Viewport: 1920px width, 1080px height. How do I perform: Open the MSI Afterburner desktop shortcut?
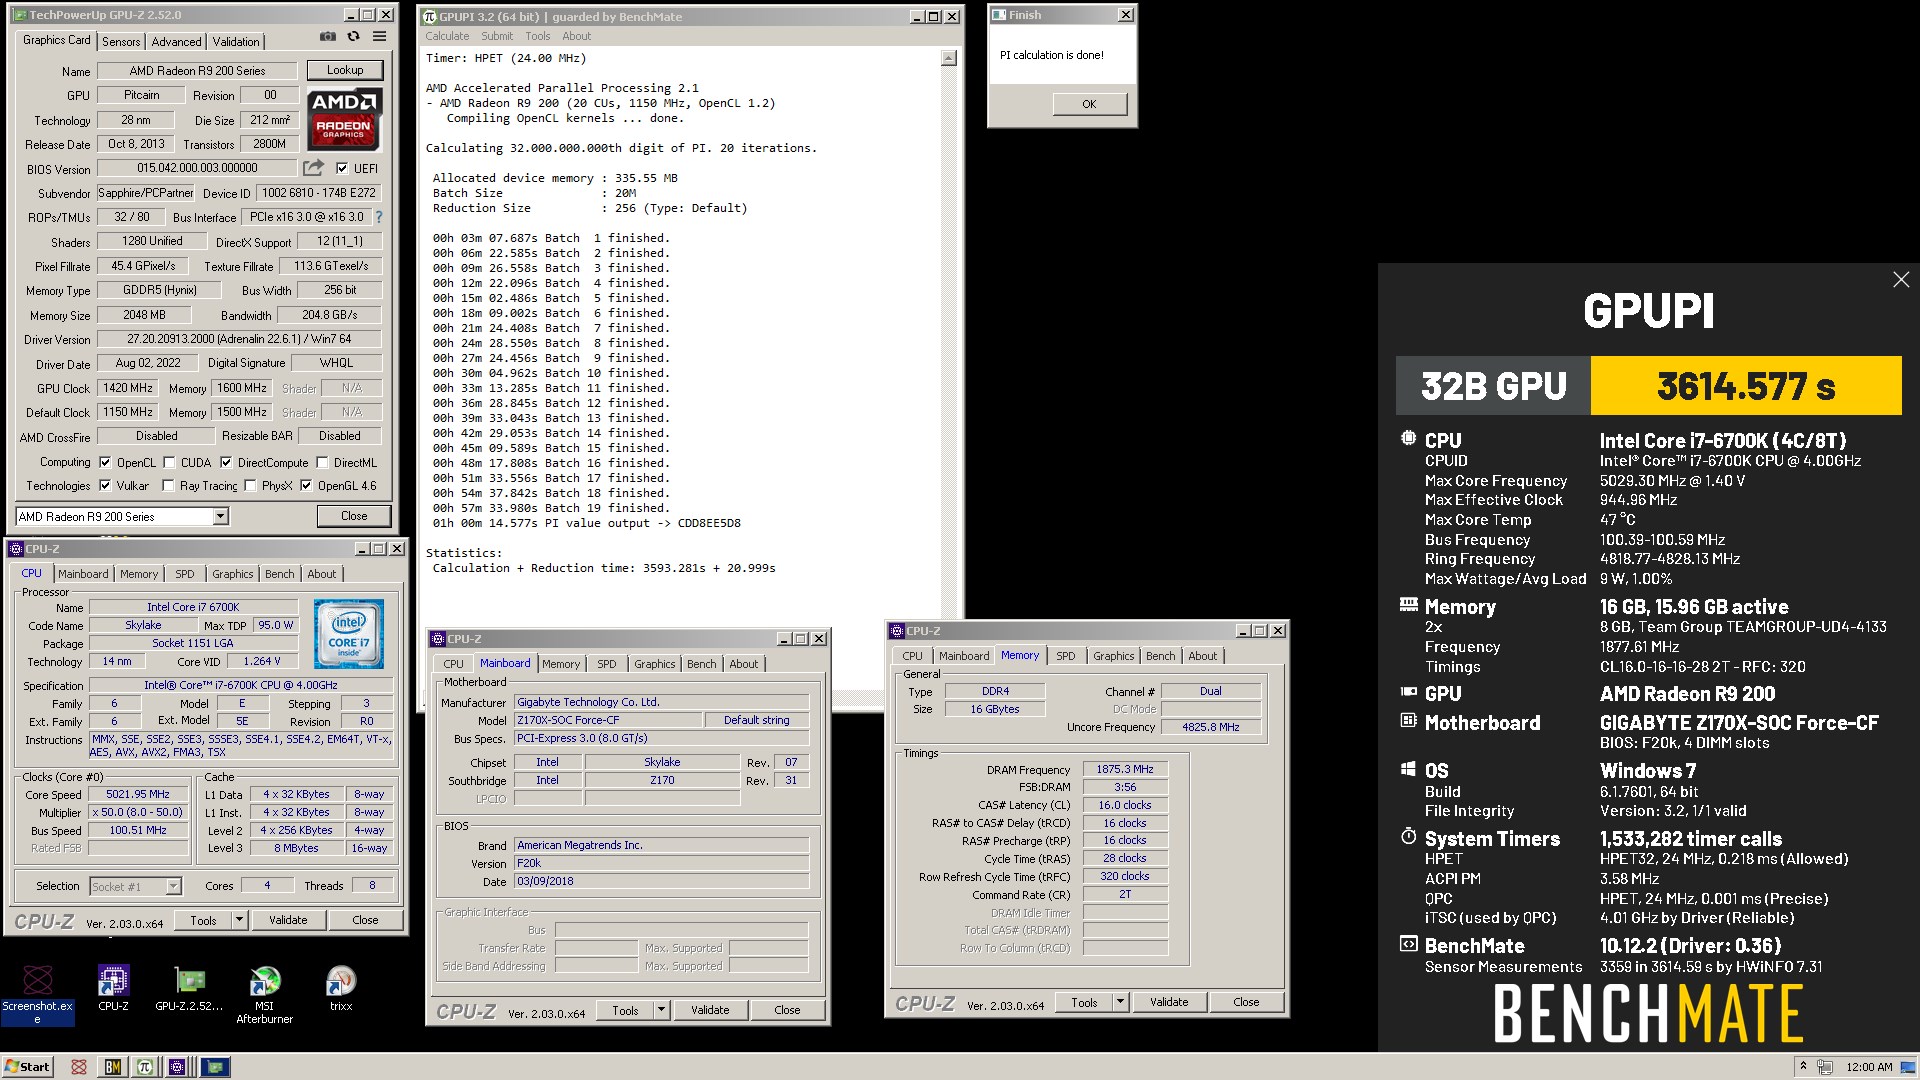click(x=264, y=994)
